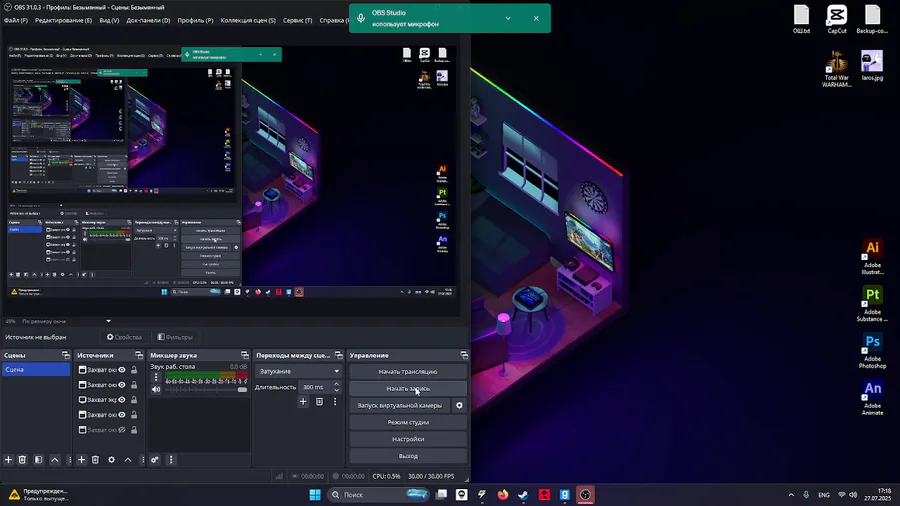
Task: Open Firefox from the taskbar
Action: (503, 495)
